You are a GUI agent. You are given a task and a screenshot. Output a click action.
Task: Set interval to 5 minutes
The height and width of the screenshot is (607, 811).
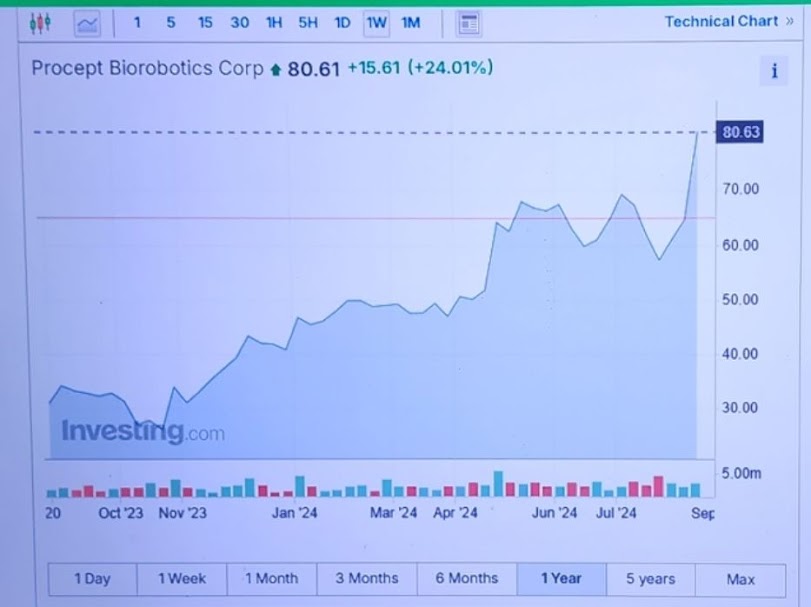(x=171, y=23)
